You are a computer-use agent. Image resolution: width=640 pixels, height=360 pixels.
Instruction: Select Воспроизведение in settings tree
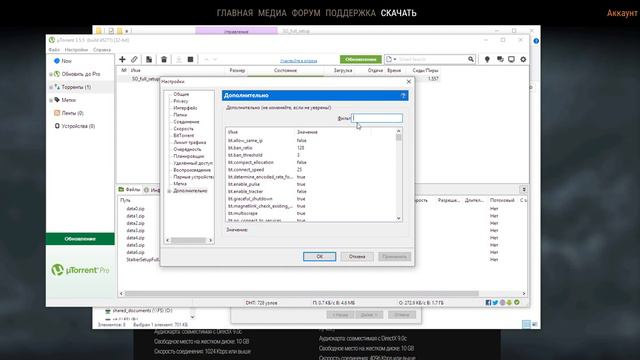[x=192, y=170]
